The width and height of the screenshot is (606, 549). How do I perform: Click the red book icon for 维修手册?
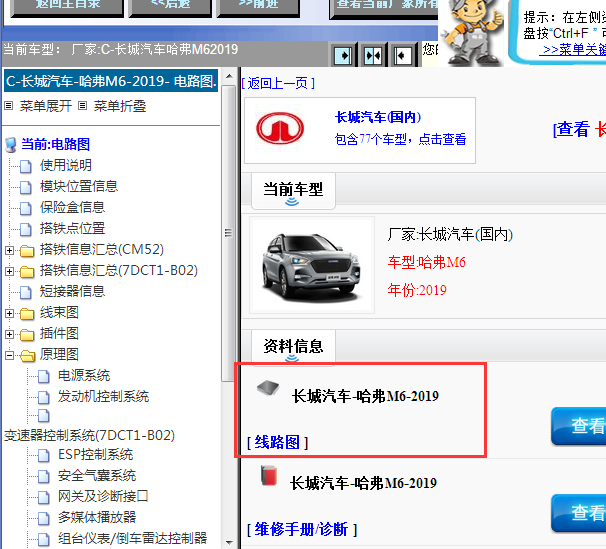[x=269, y=475]
